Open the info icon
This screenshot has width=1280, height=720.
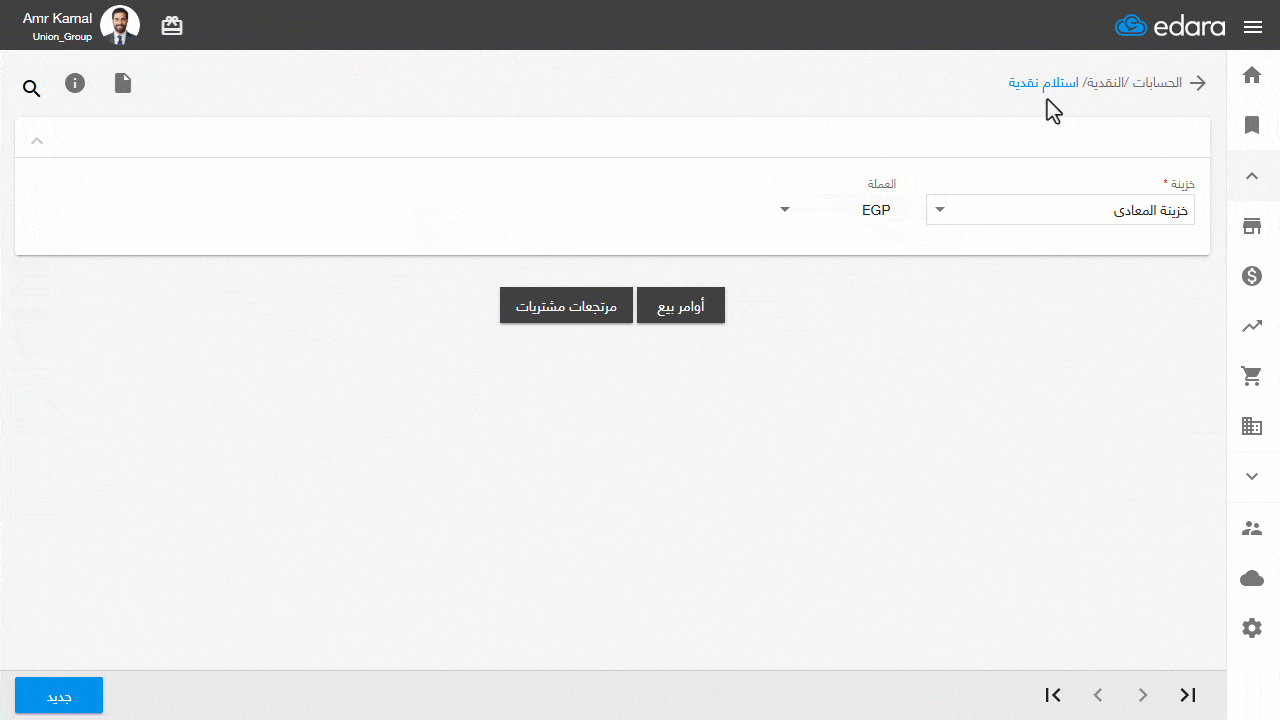coord(75,83)
